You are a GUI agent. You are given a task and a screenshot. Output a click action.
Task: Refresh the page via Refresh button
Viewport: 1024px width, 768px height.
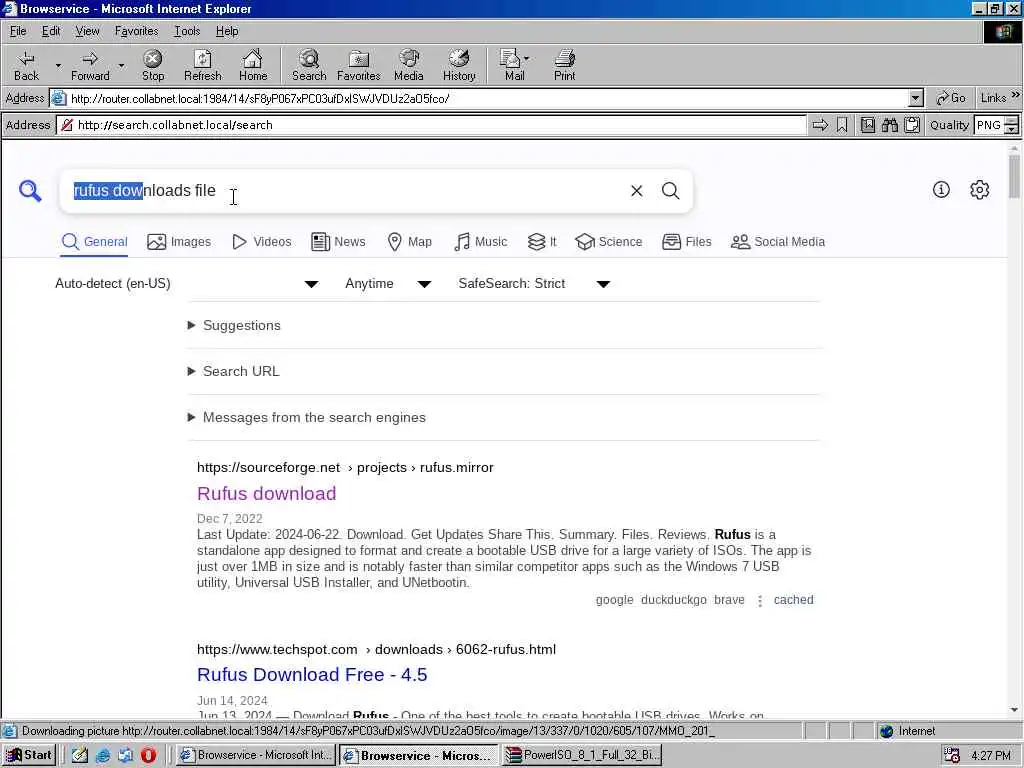point(202,65)
